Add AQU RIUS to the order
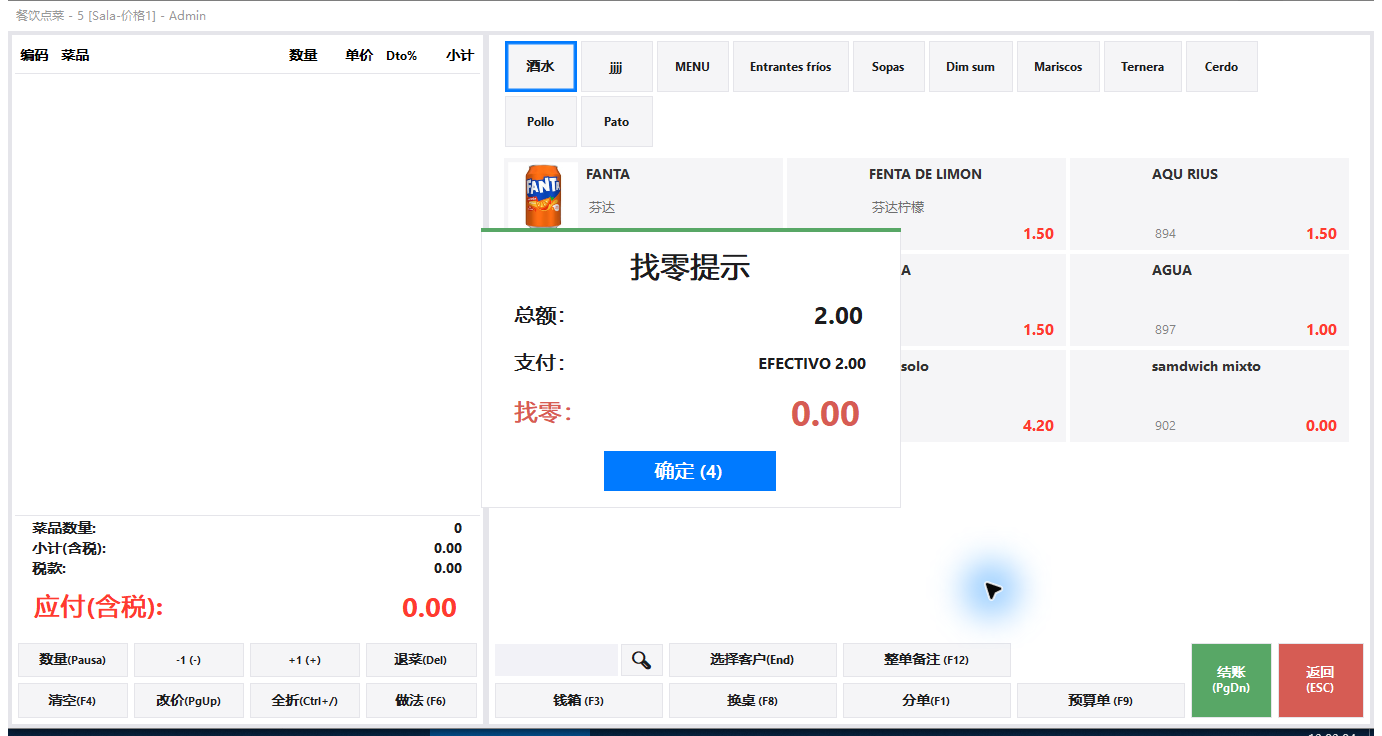Image resolution: width=1382 pixels, height=736 pixels. coord(1209,203)
